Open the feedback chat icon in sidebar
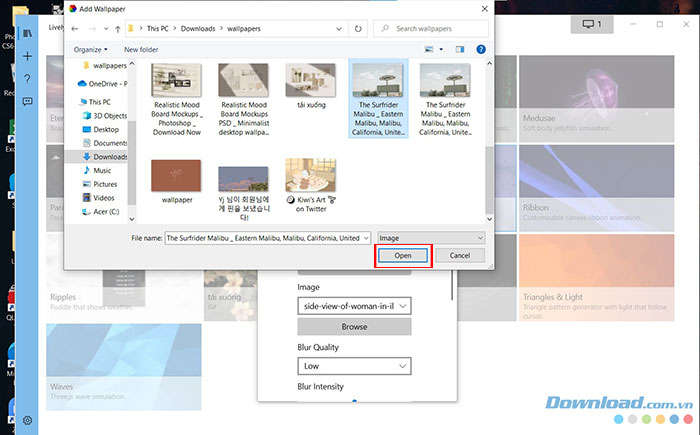 click(27, 101)
